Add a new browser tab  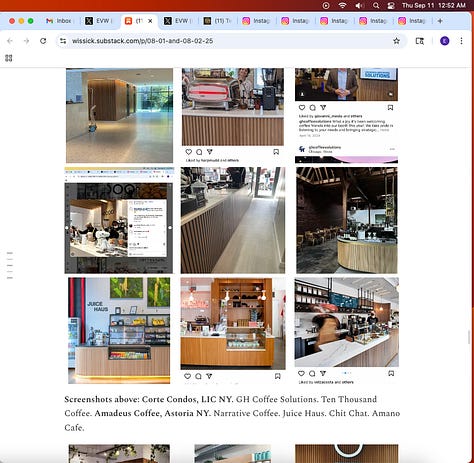440,21
